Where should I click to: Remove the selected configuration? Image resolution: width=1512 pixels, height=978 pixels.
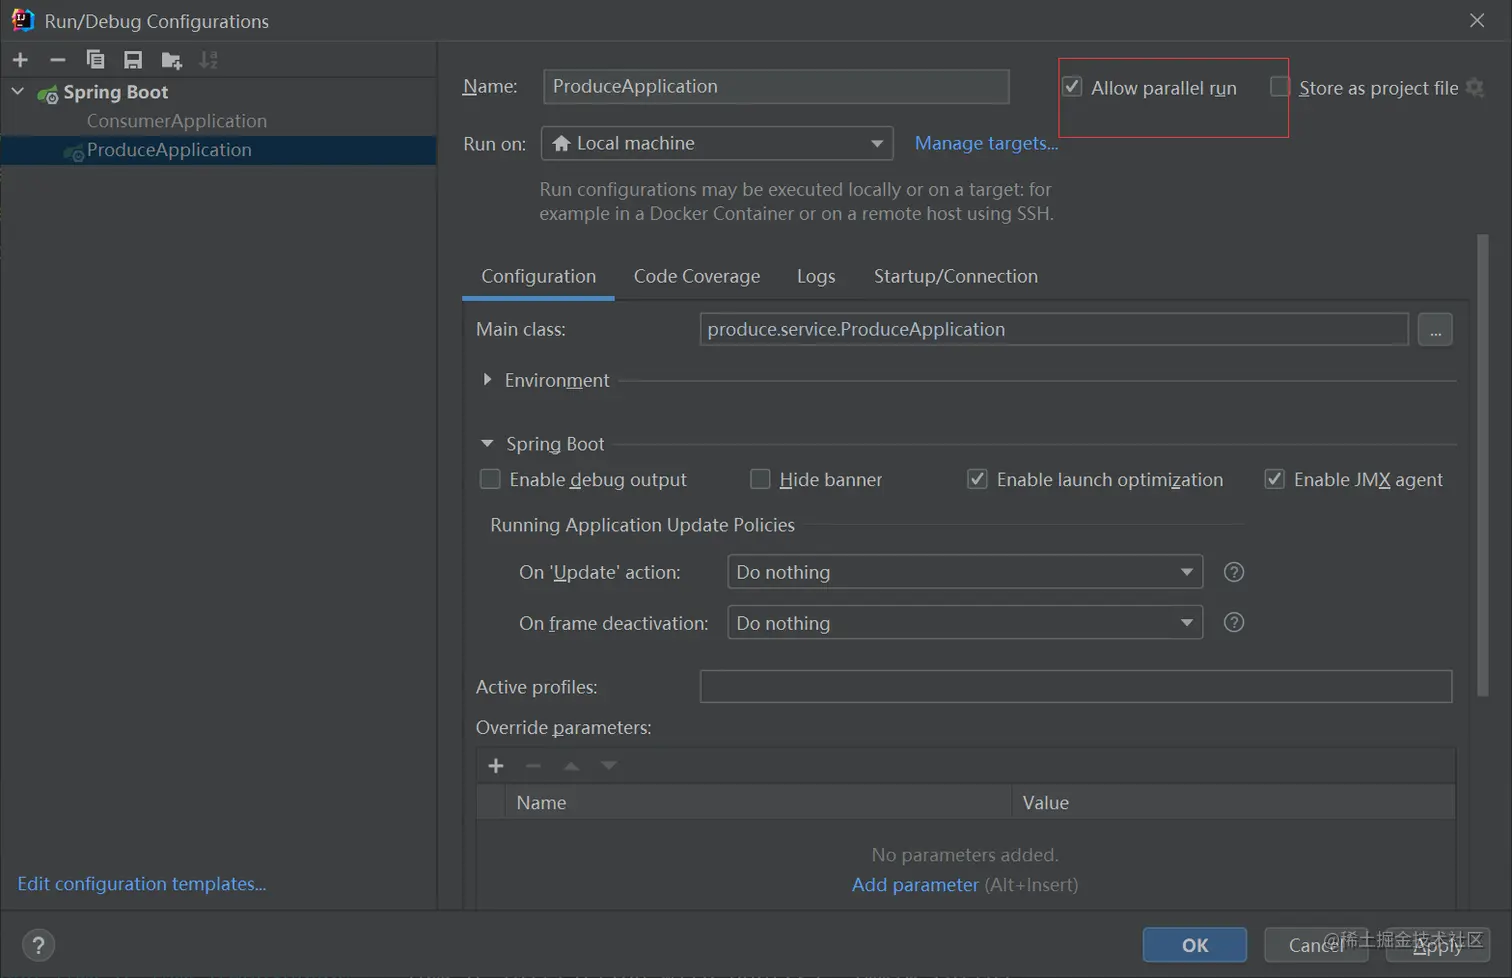coord(57,59)
